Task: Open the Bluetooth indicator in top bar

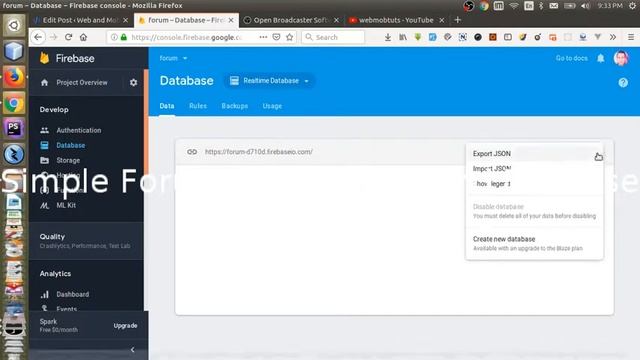Action: [x=541, y=6]
